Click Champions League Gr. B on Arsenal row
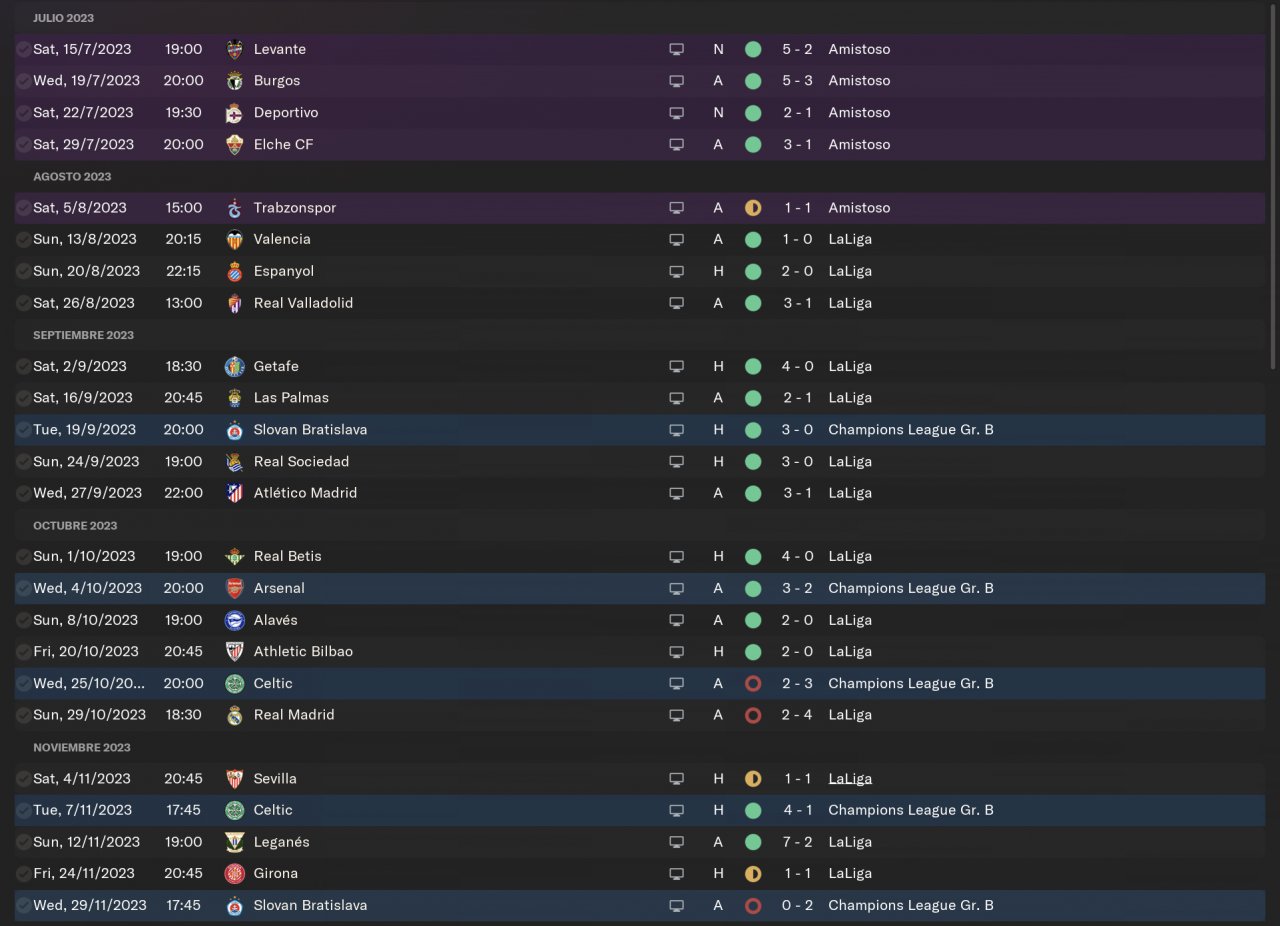Screen dimensions: 1280x926 pos(910,588)
